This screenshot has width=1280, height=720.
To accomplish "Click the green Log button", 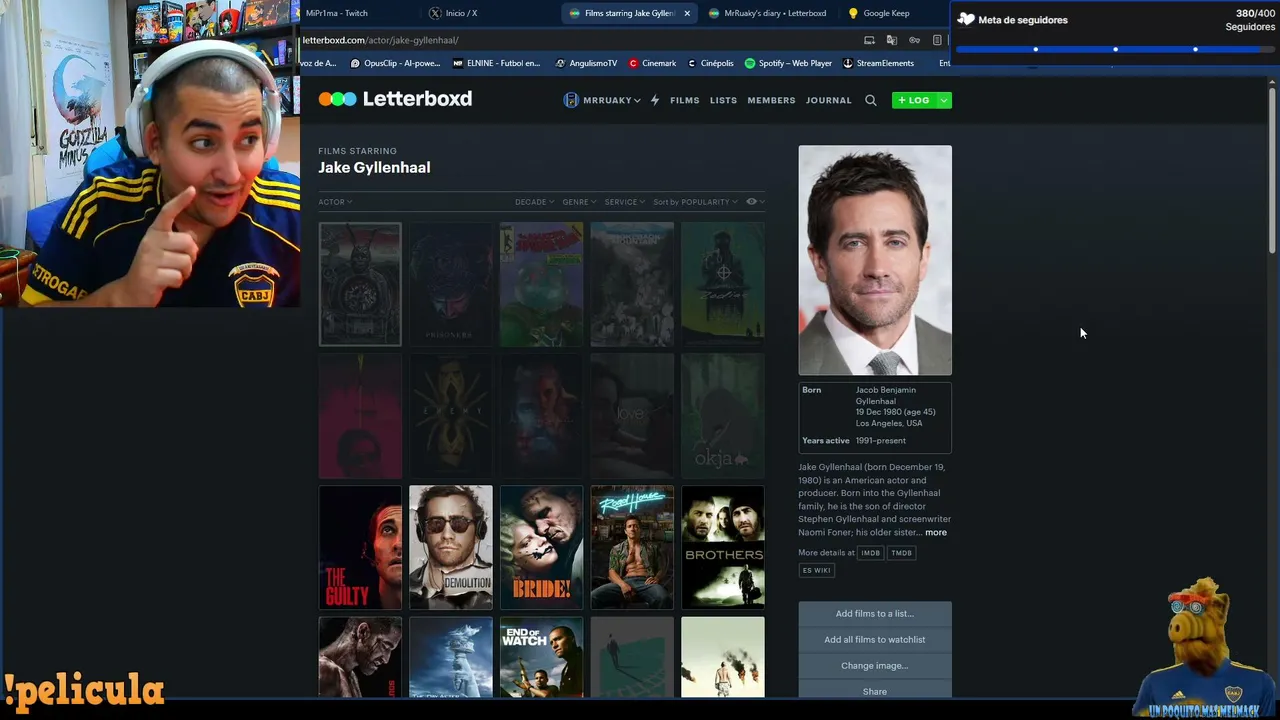I will (914, 100).
